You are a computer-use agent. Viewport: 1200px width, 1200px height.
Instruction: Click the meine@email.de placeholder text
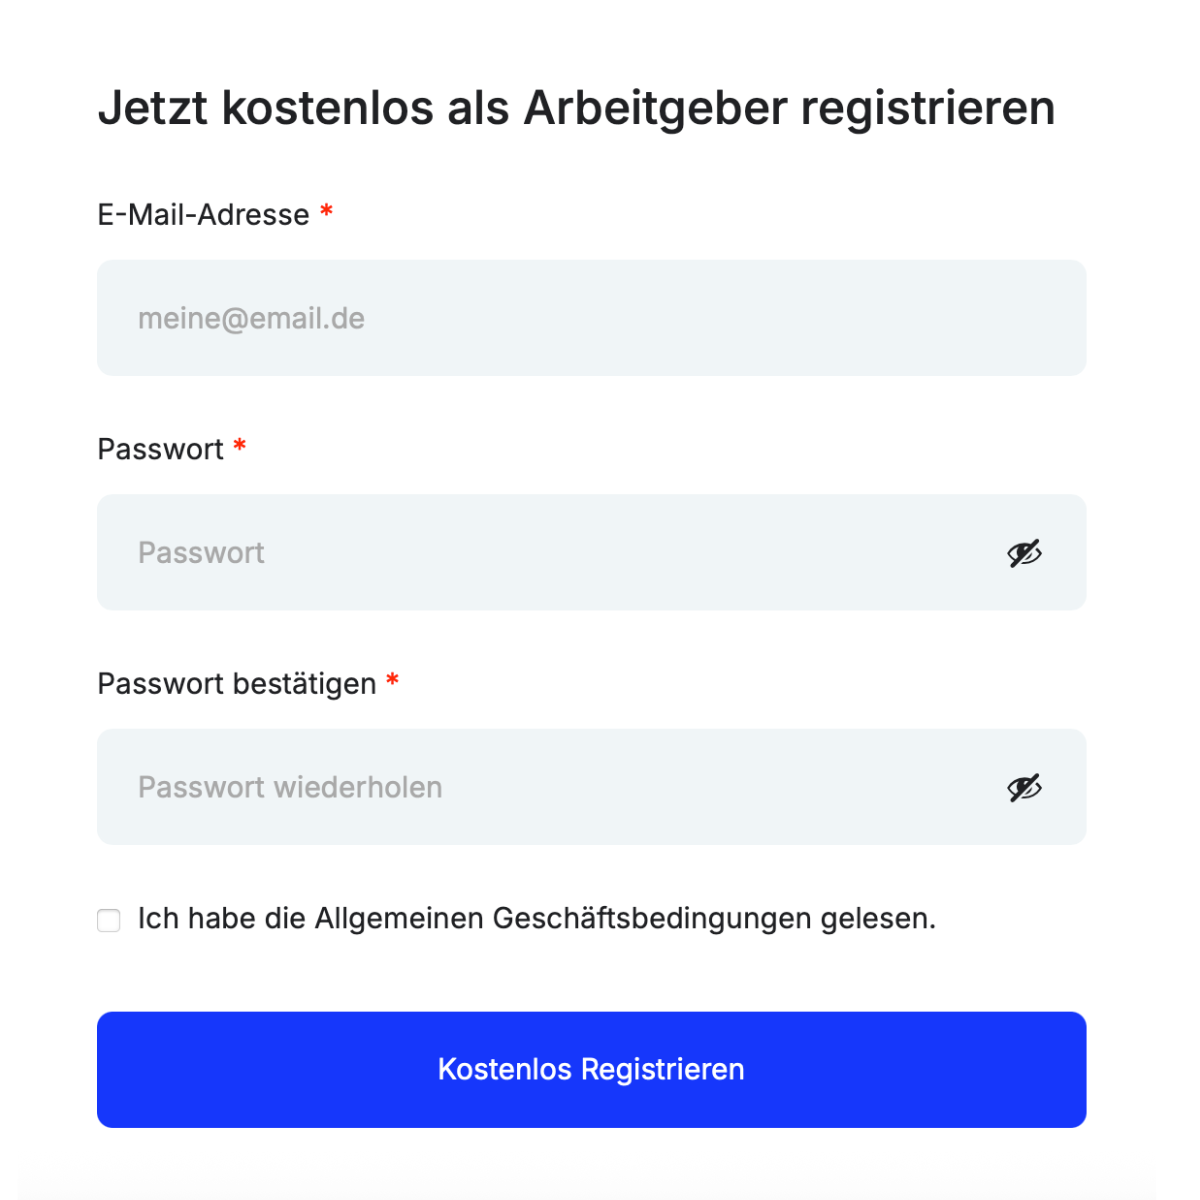pyautogui.click(x=251, y=319)
